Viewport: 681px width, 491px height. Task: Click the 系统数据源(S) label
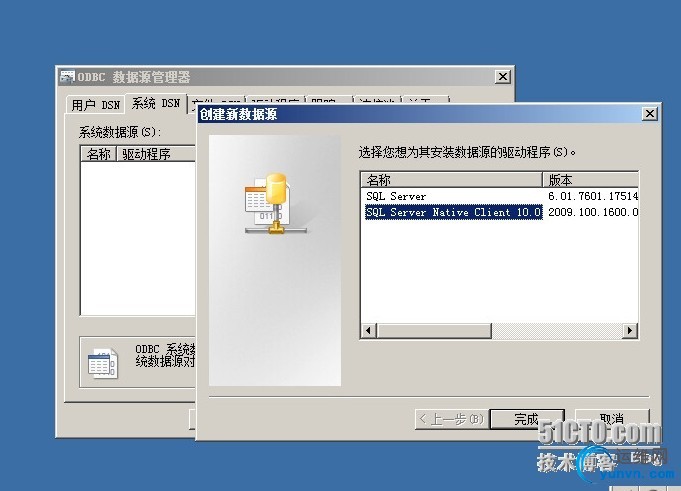click(x=120, y=132)
